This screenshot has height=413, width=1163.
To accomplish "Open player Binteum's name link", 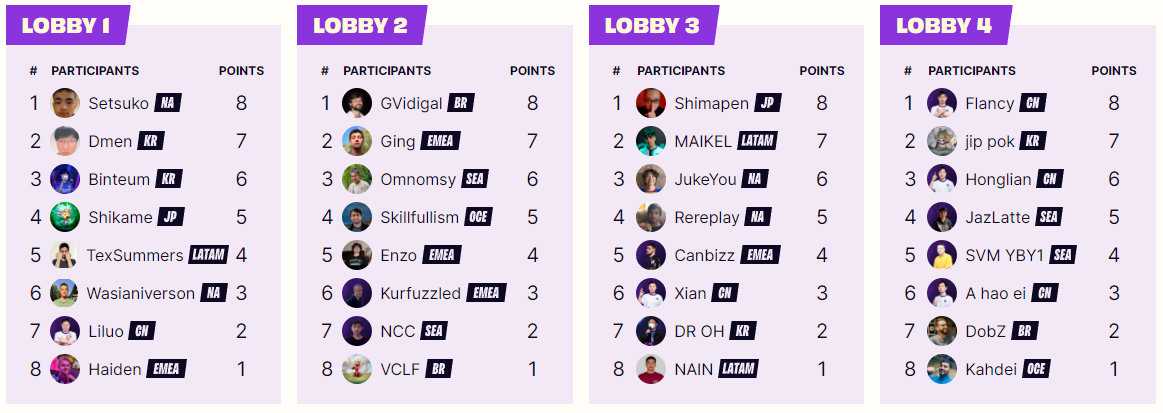I will pos(119,179).
